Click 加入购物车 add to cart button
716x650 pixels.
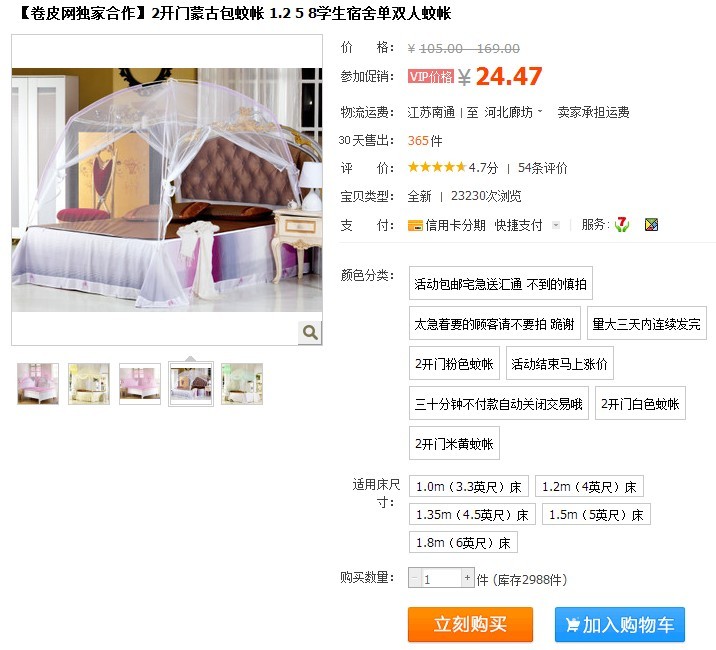pyautogui.click(x=620, y=624)
